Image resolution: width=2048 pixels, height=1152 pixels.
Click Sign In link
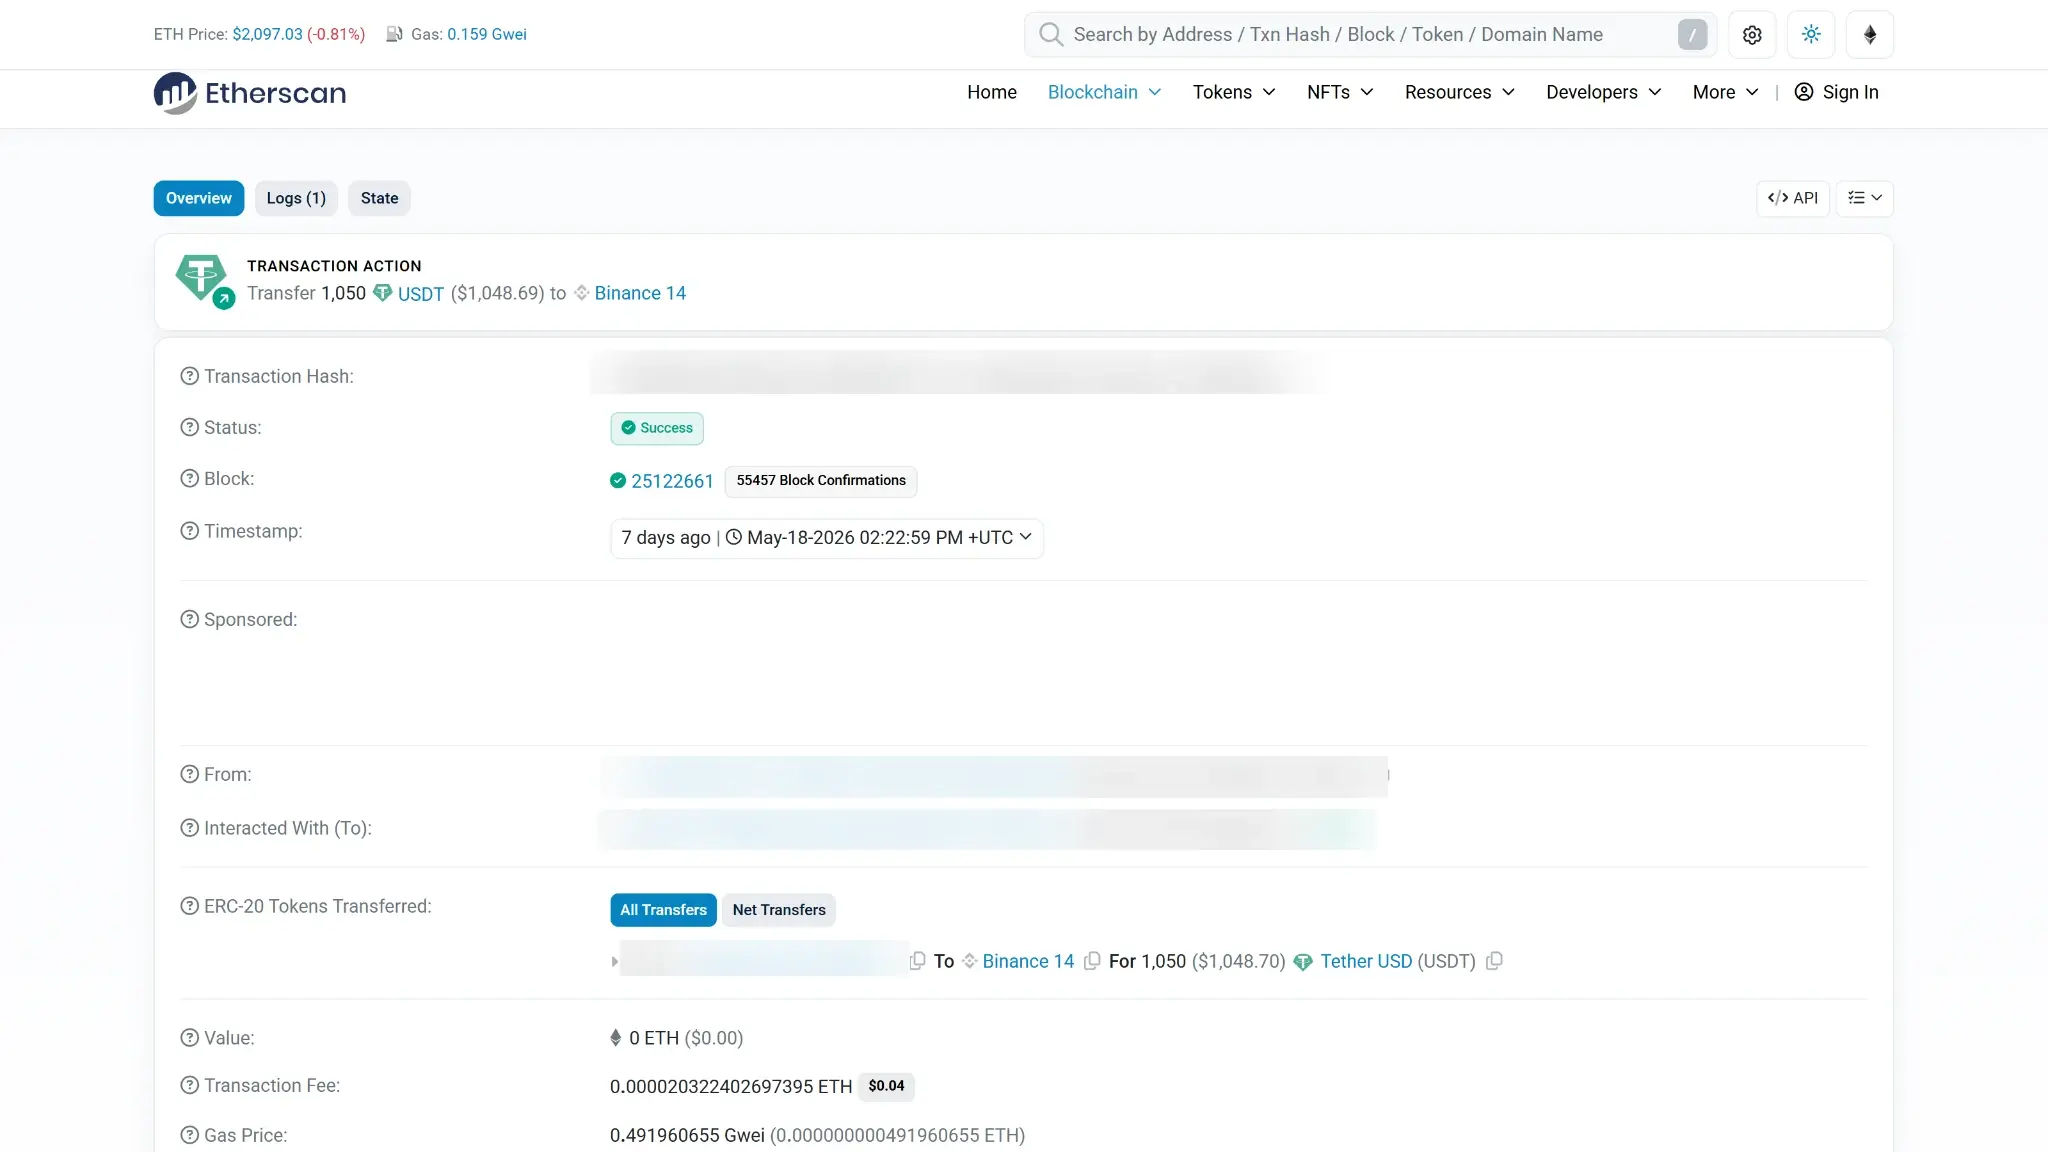point(1850,92)
